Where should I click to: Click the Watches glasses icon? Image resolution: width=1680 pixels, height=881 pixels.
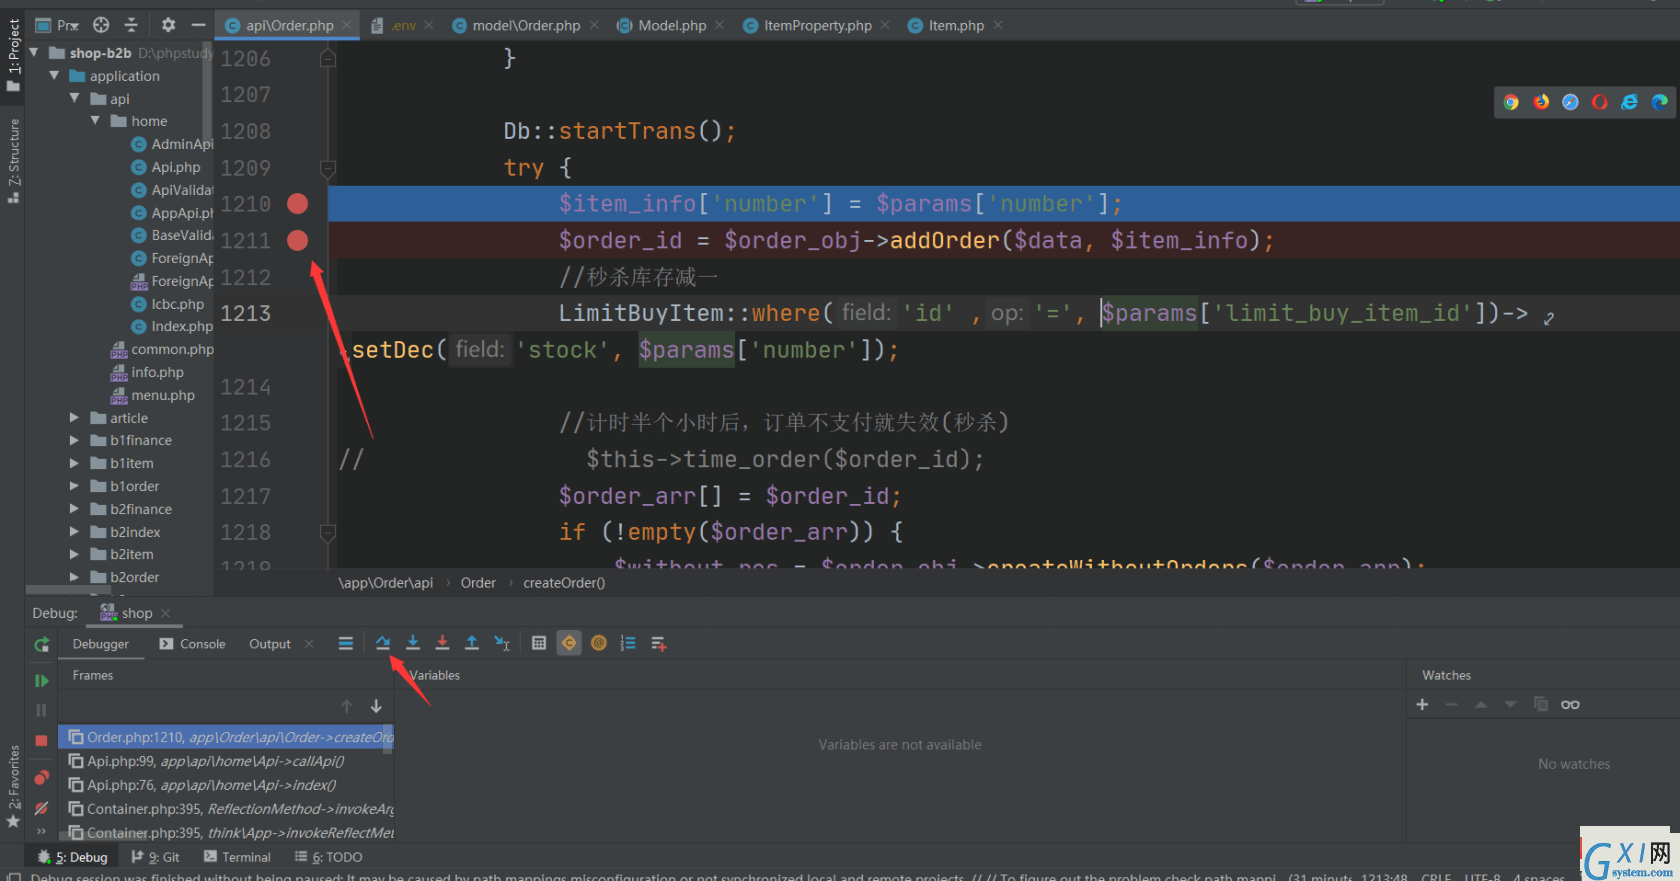click(x=1570, y=704)
